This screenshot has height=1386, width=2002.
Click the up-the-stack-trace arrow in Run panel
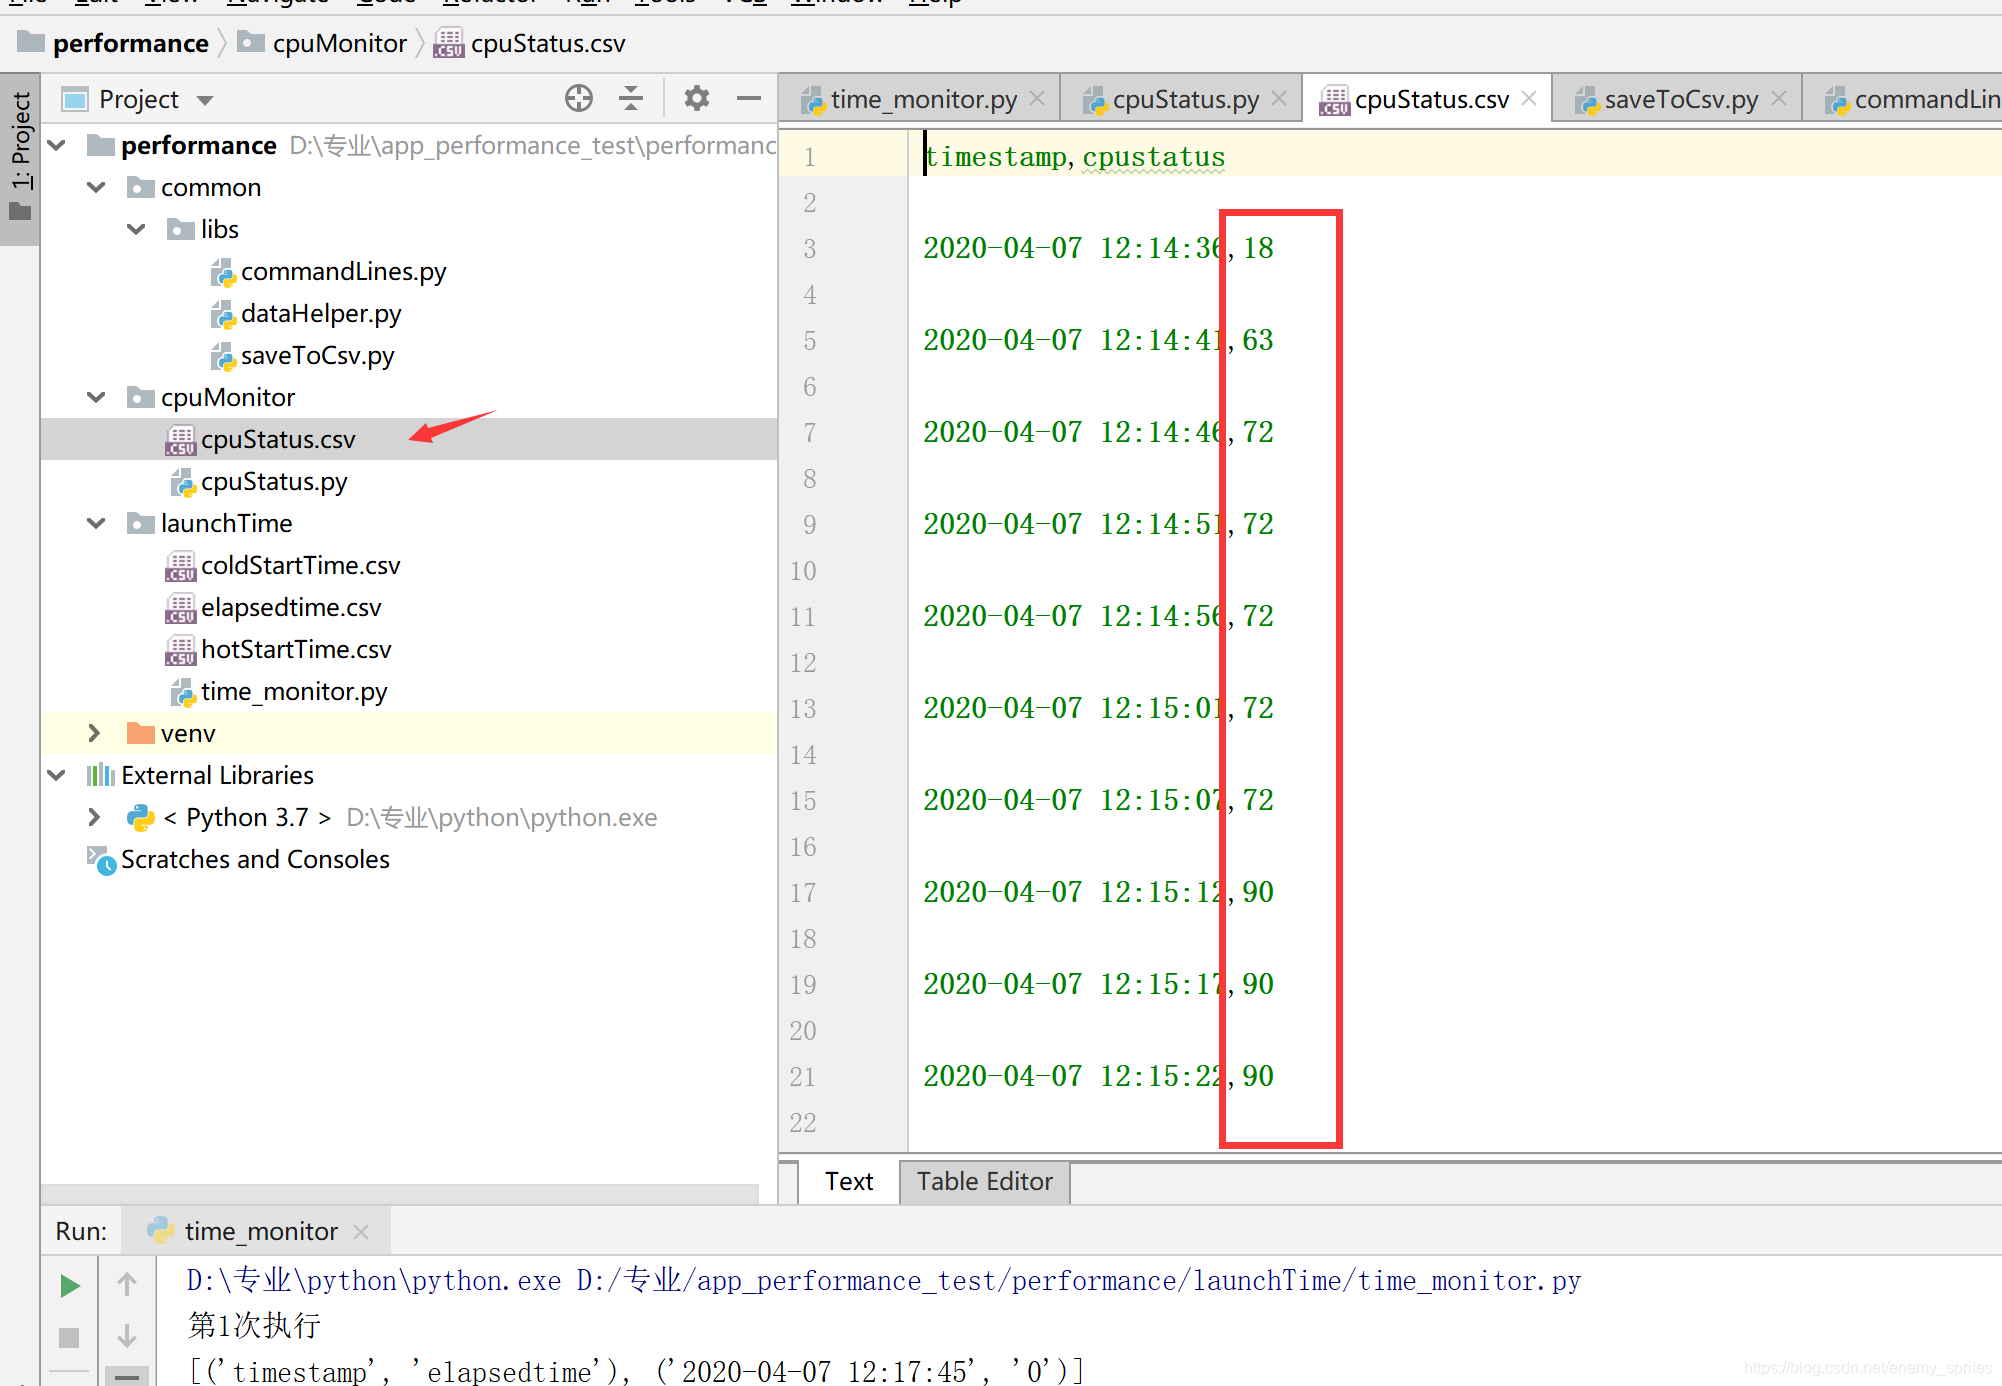click(x=127, y=1284)
